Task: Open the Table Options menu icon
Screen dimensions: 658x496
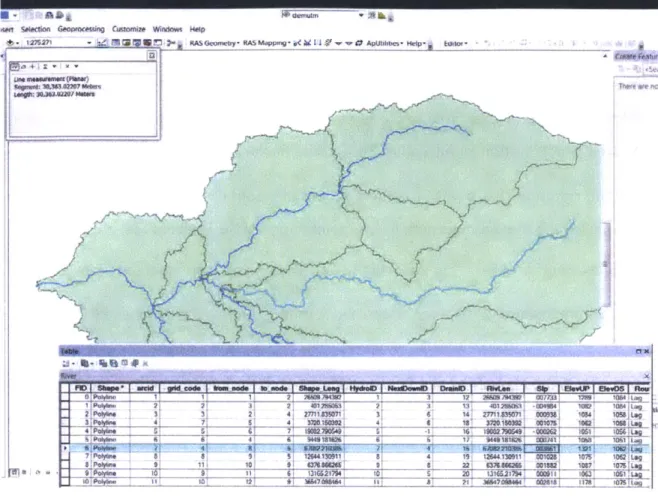Action: [x=68, y=363]
